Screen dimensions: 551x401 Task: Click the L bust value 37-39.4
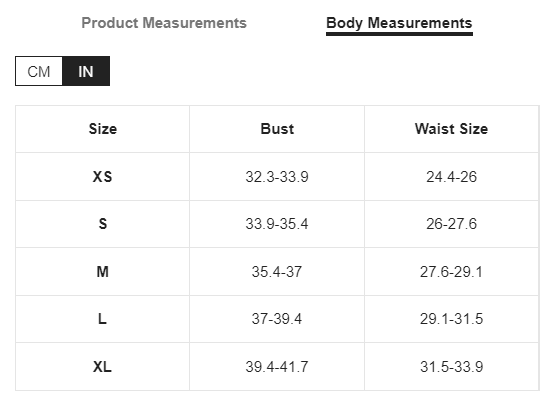277,319
